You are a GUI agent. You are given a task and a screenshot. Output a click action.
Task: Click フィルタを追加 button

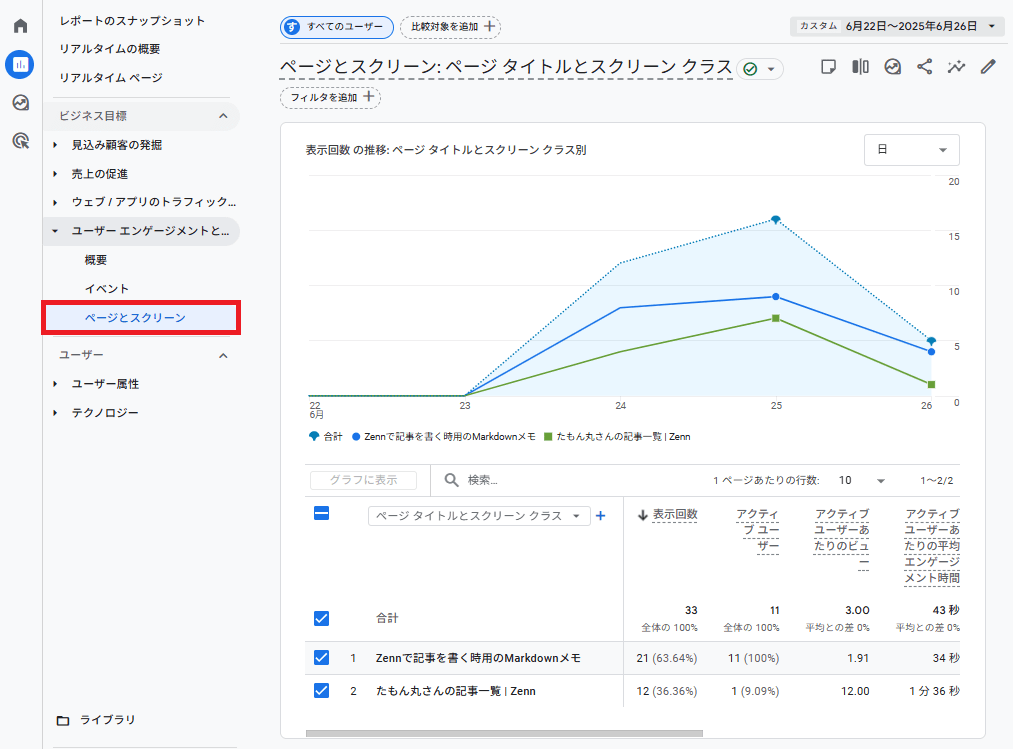point(330,97)
